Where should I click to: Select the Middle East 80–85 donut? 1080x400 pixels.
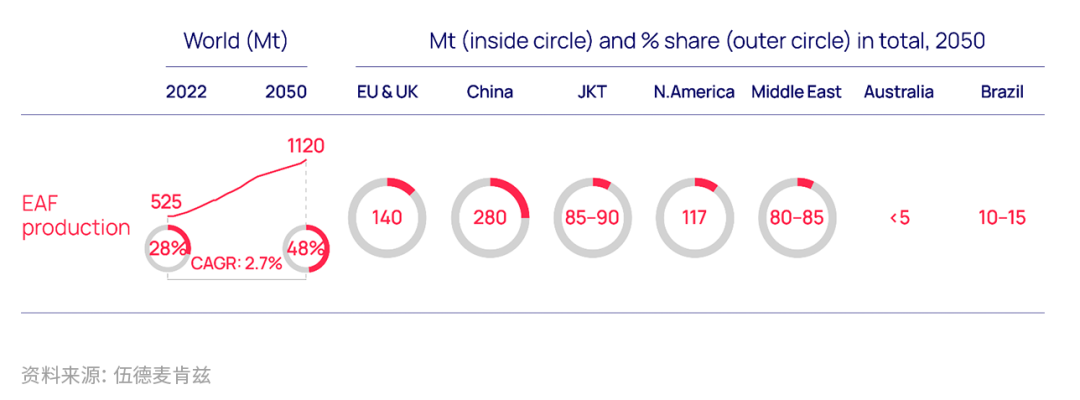pos(797,218)
